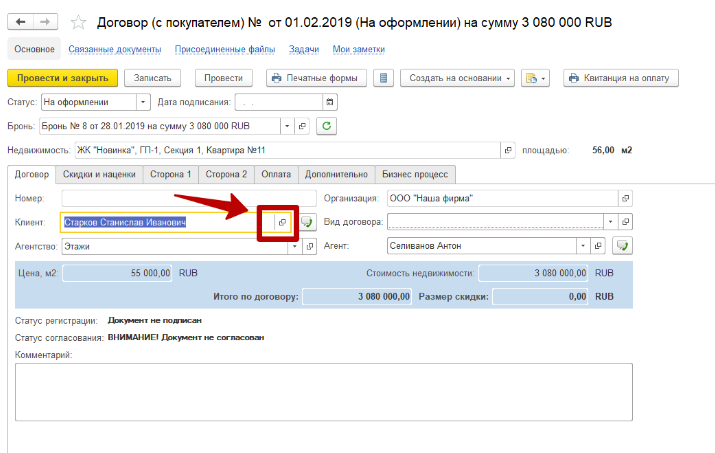Viewport: 715px width, 453px height.
Task: Expand the Статус dropdown list
Action: pyautogui.click(x=143, y=102)
